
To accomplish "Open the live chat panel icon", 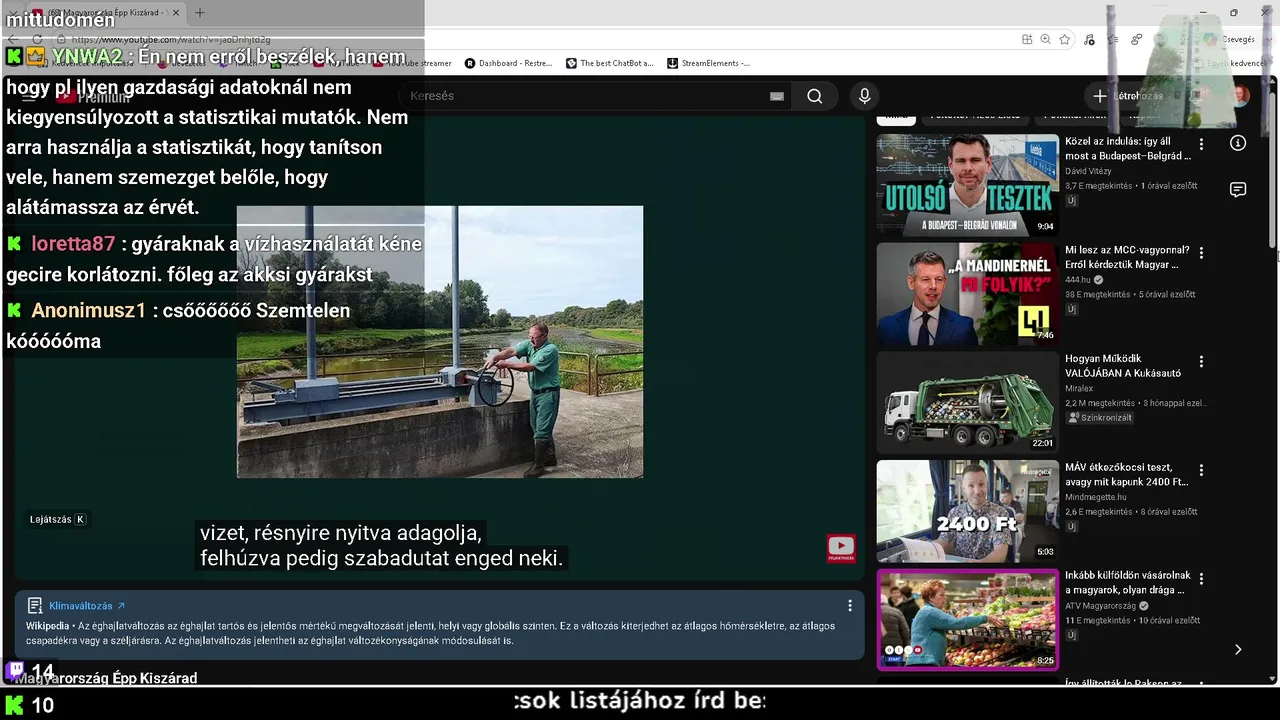I will (x=1238, y=190).
